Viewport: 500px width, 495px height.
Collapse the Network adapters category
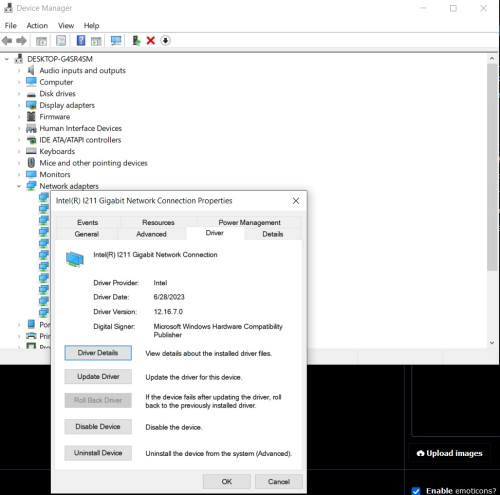[19, 186]
